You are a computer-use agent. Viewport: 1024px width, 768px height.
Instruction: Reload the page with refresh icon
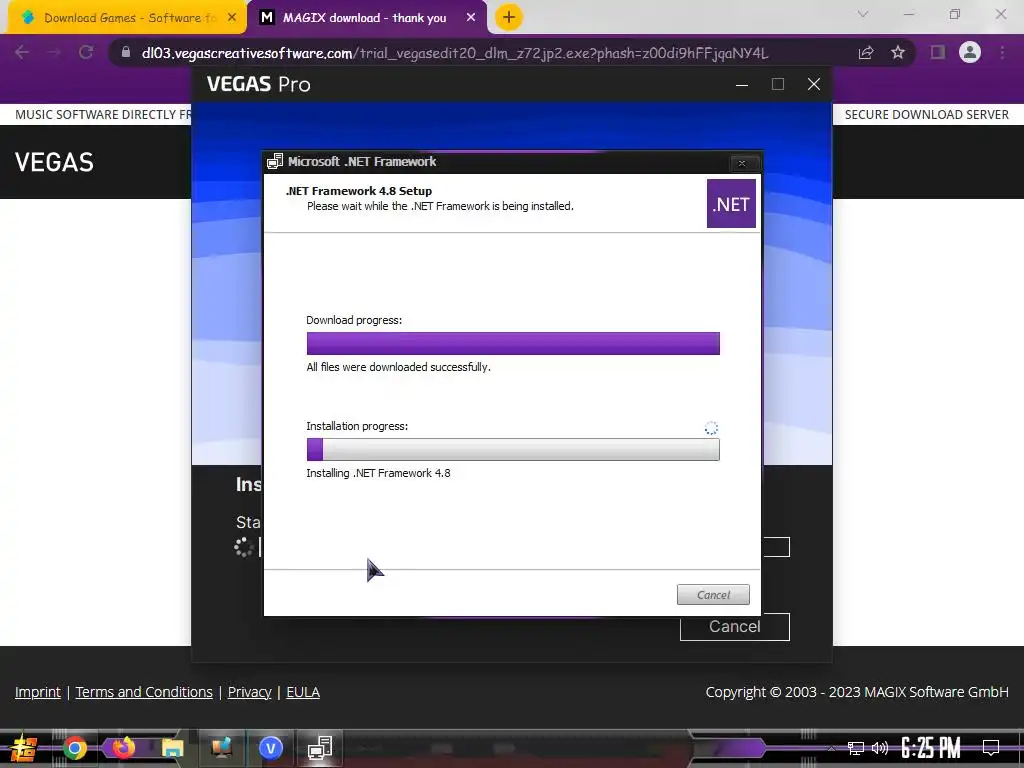pyautogui.click(x=86, y=53)
